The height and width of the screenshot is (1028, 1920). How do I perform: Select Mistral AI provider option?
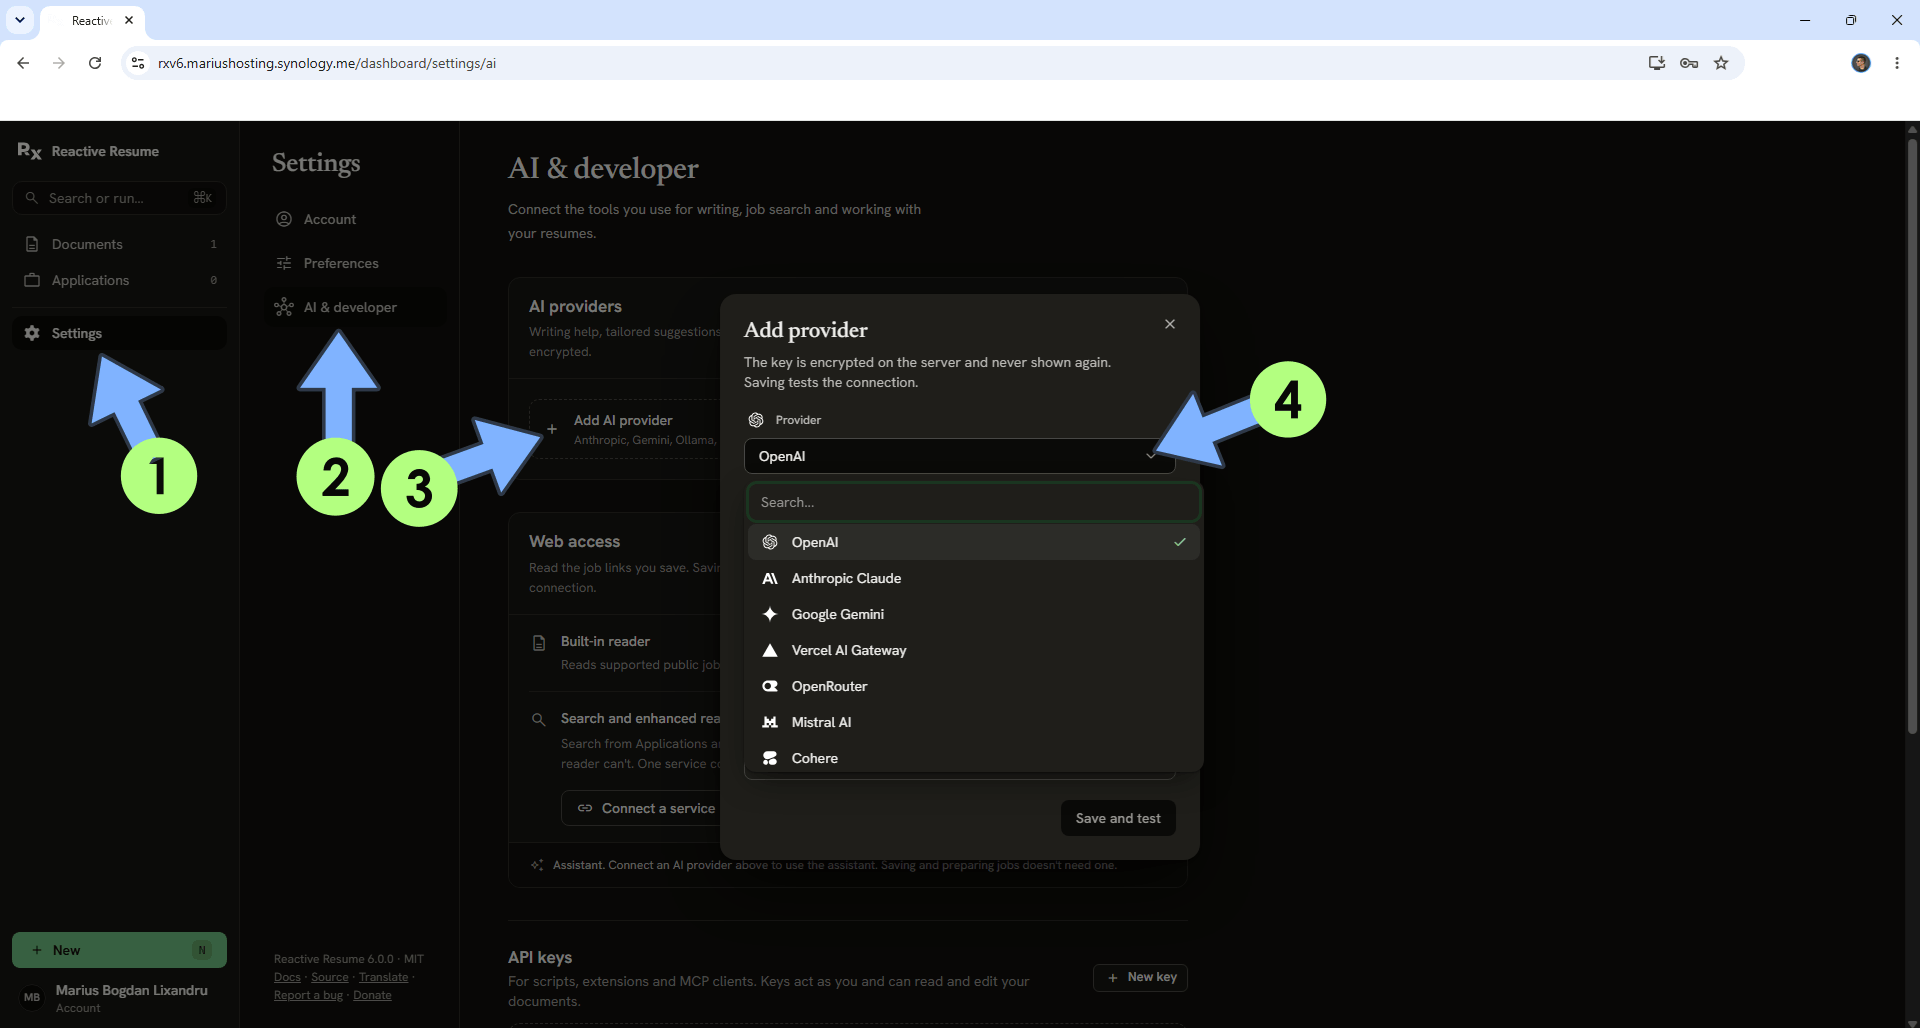[x=974, y=722]
